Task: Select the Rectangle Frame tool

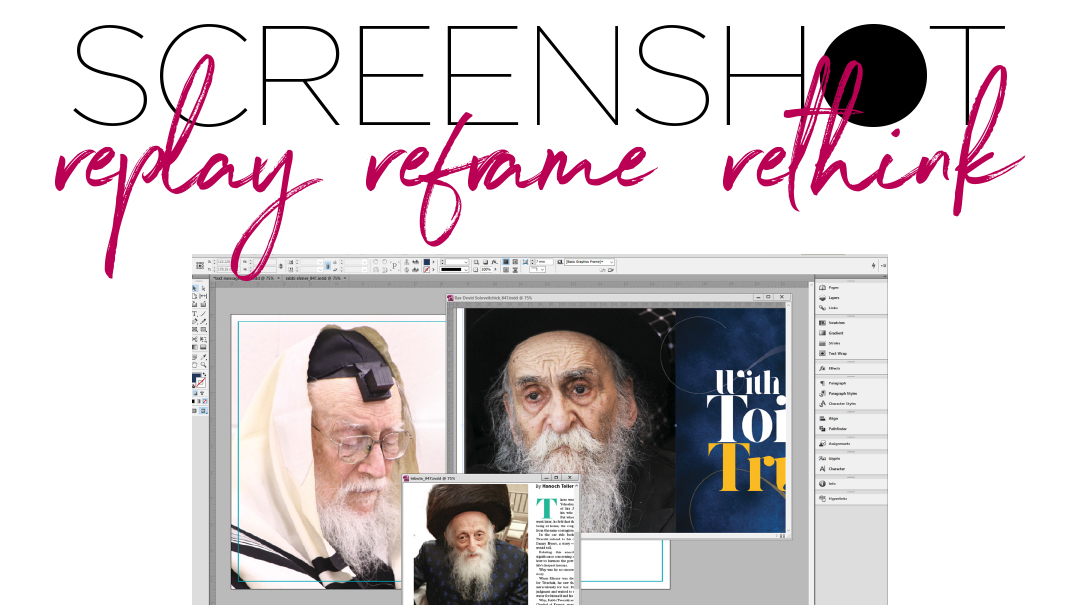Action: click(195, 330)
